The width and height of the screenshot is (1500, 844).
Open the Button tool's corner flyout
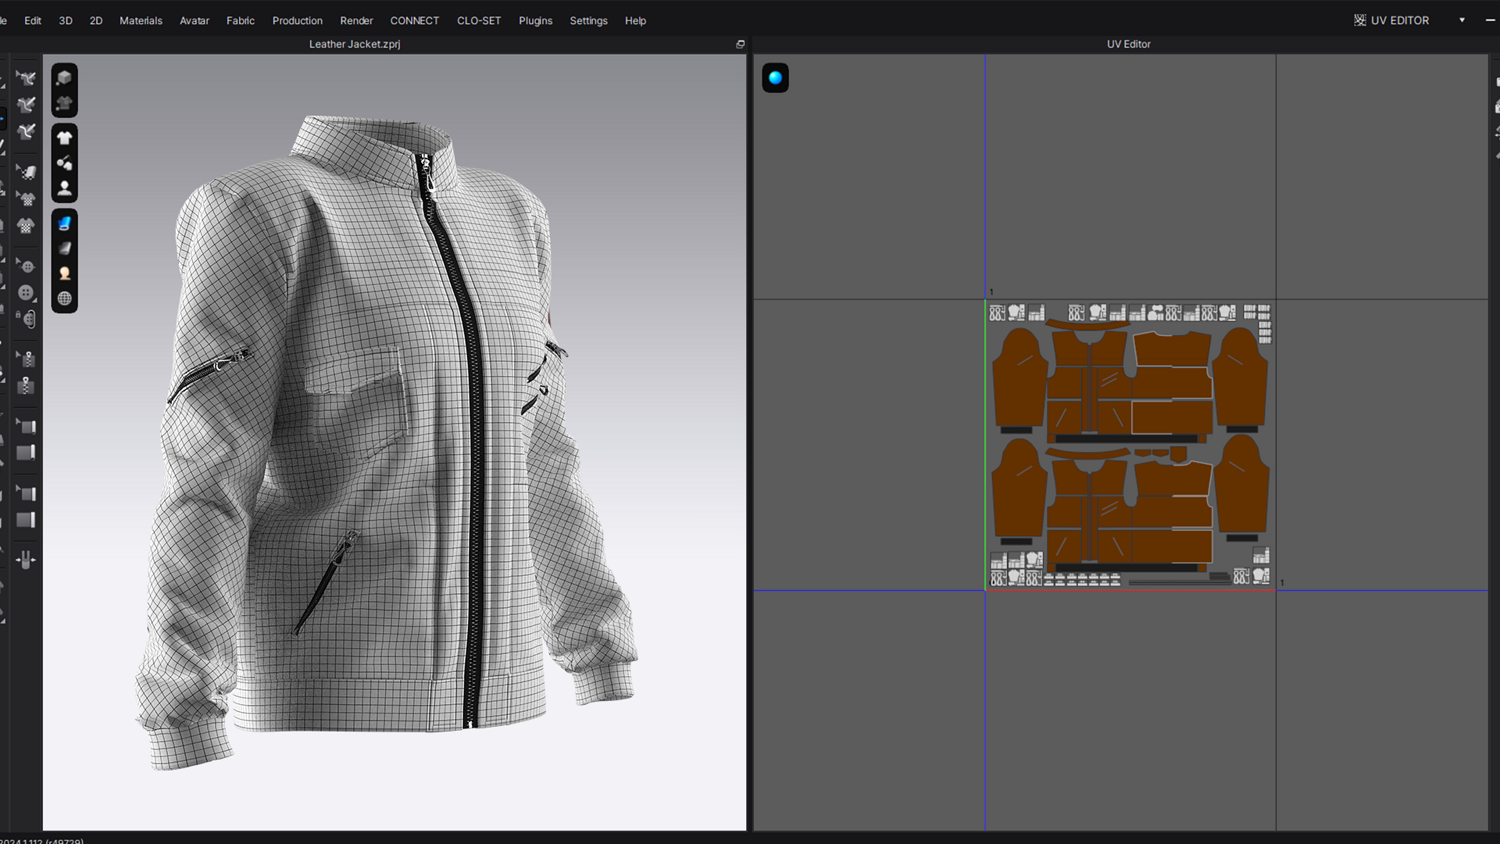[35, 300]
